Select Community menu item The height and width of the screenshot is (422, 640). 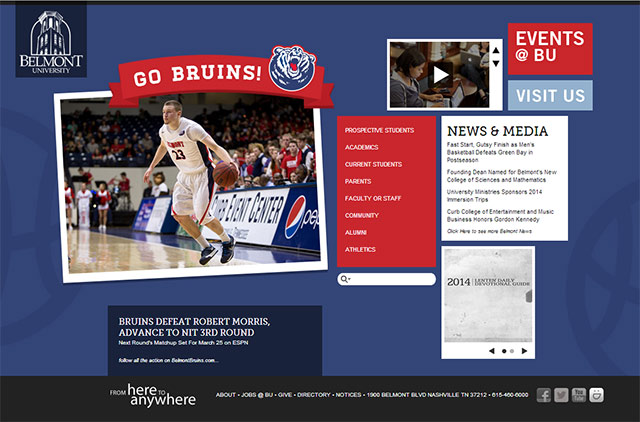point(362,215)
